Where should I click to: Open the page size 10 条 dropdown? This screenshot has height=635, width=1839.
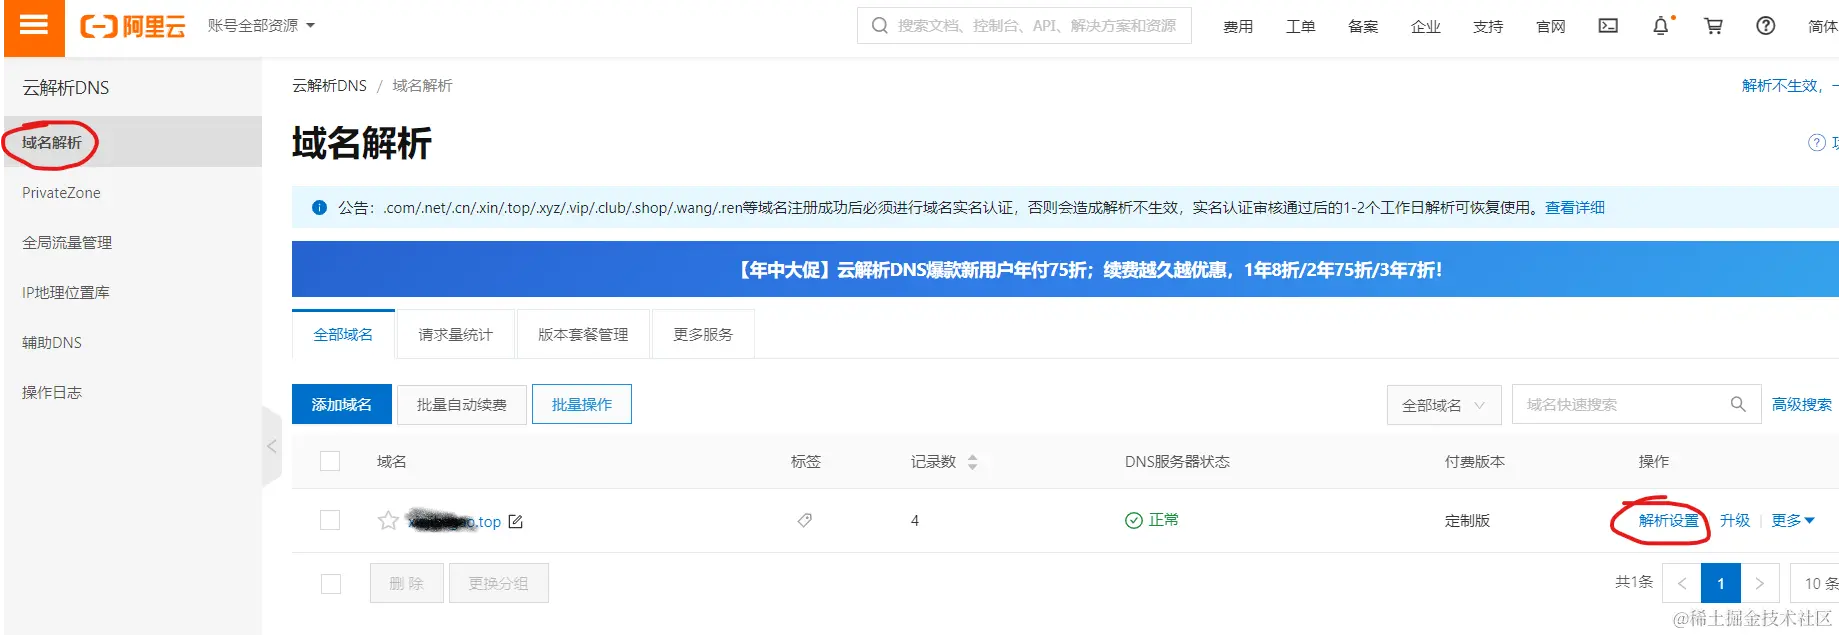tap(1814, 583)
